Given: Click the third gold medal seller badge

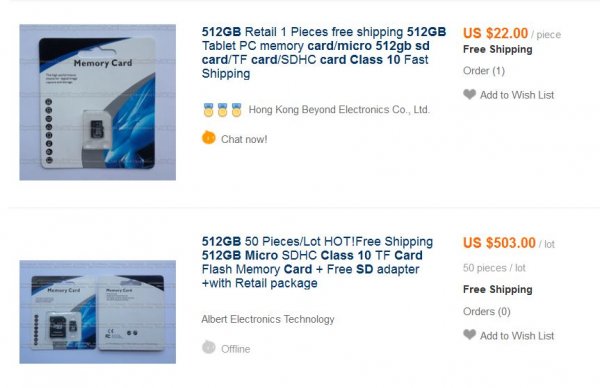Looking at the screenshot, I should coord(236,110).
